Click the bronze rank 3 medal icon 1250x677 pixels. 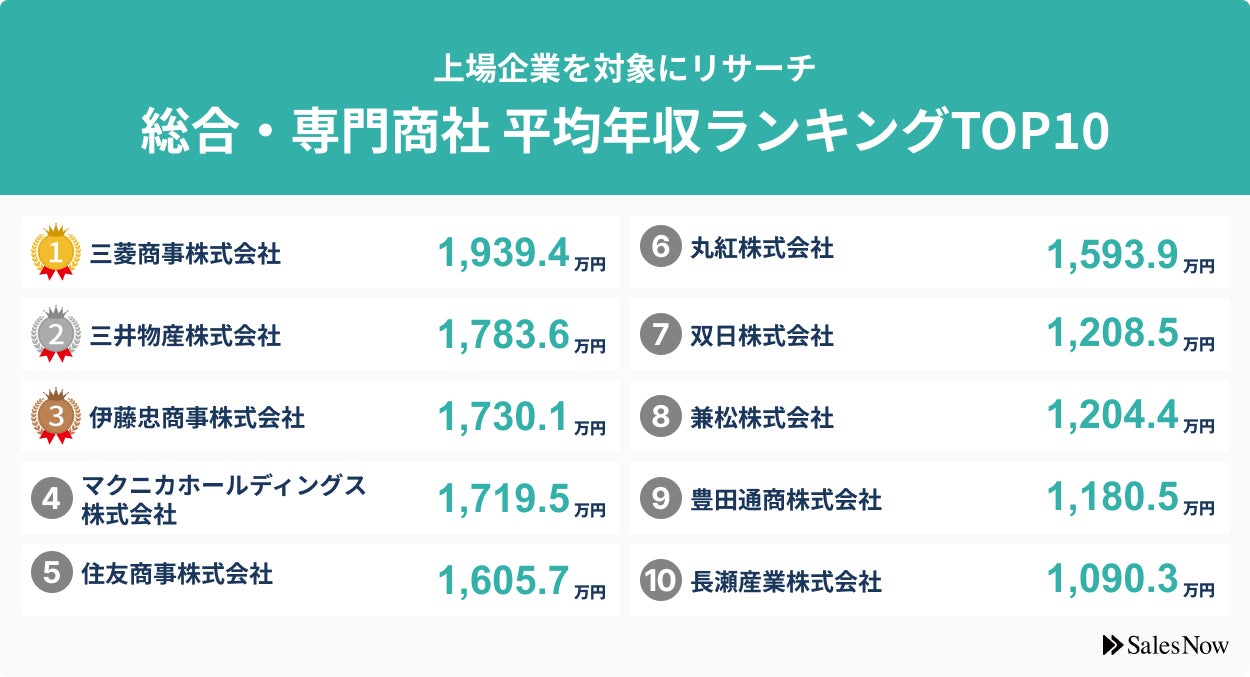(55, 416)
